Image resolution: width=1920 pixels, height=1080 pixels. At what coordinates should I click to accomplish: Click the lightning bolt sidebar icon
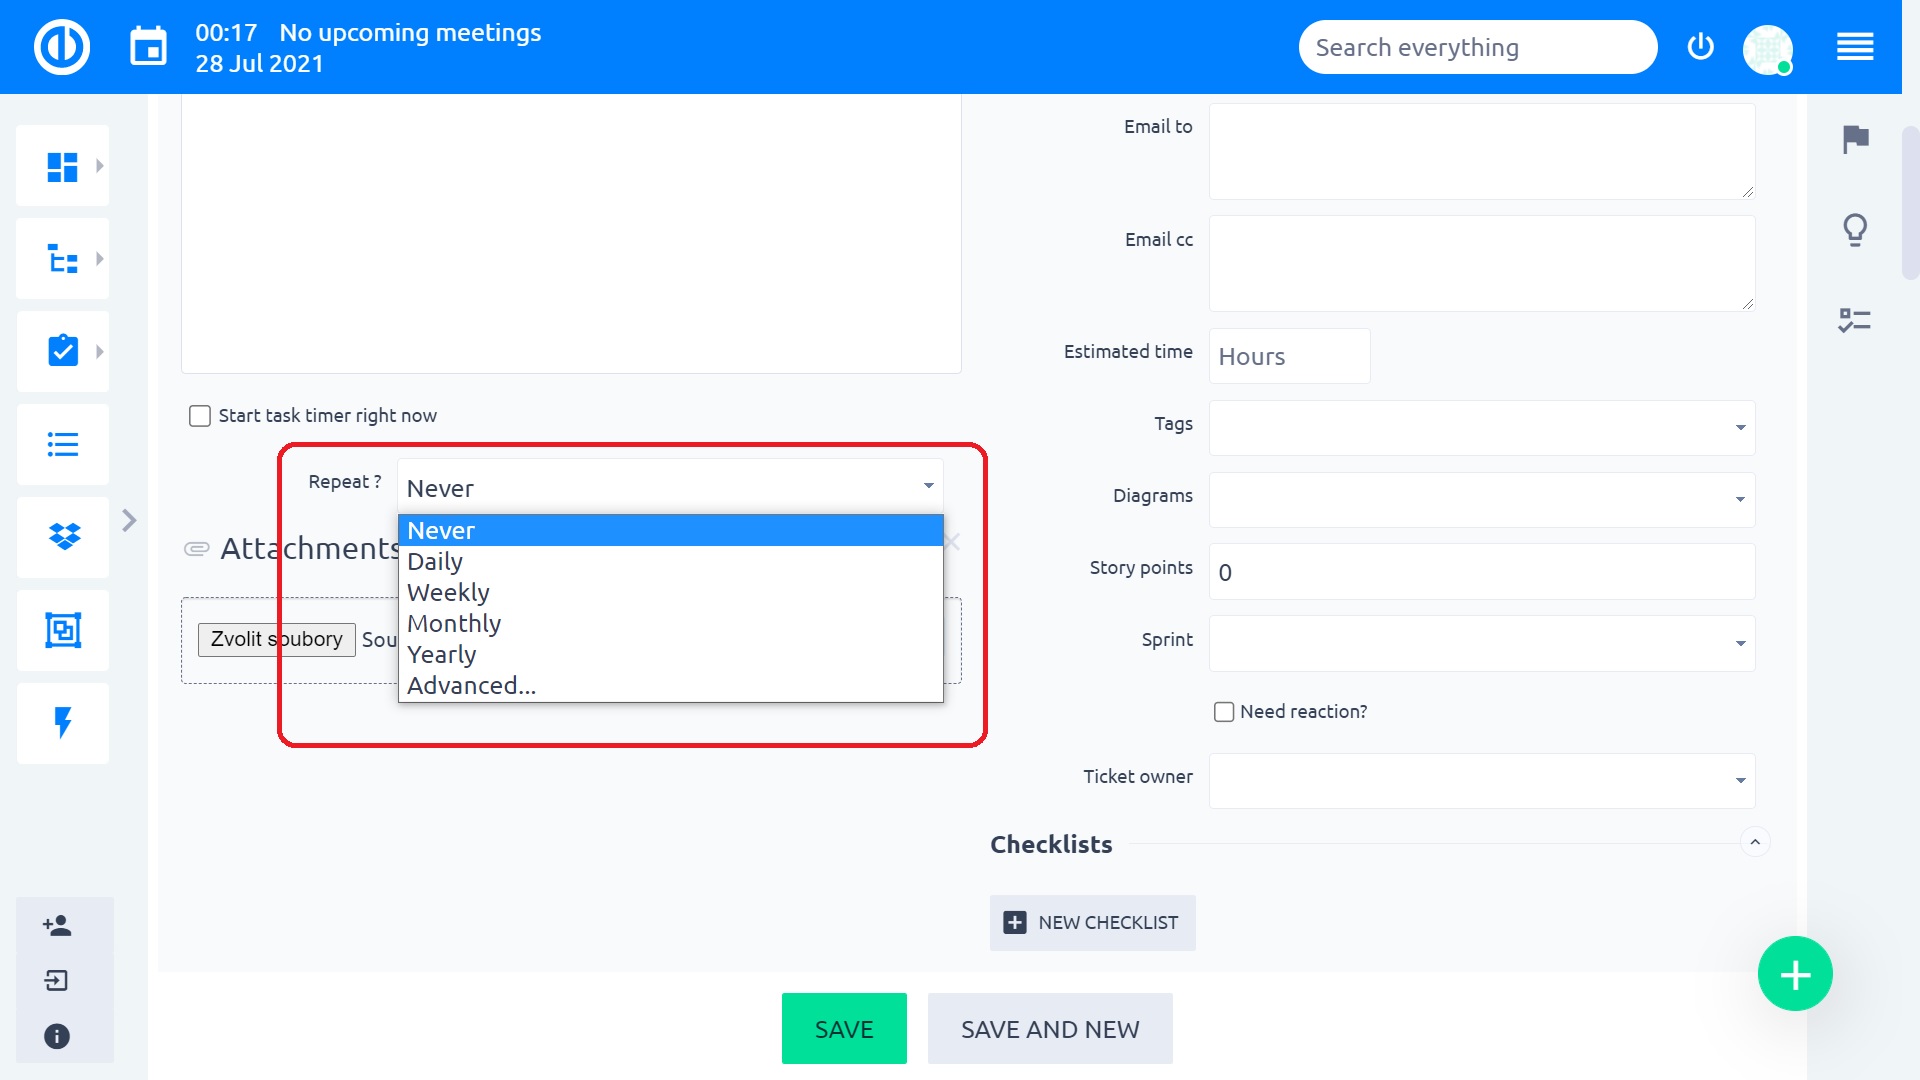[63, 722]
